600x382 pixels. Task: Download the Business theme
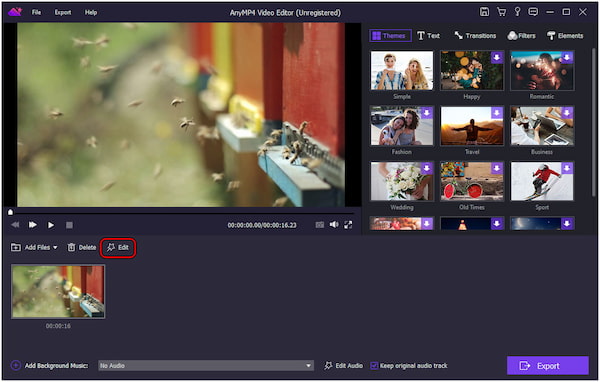[567, 113]
